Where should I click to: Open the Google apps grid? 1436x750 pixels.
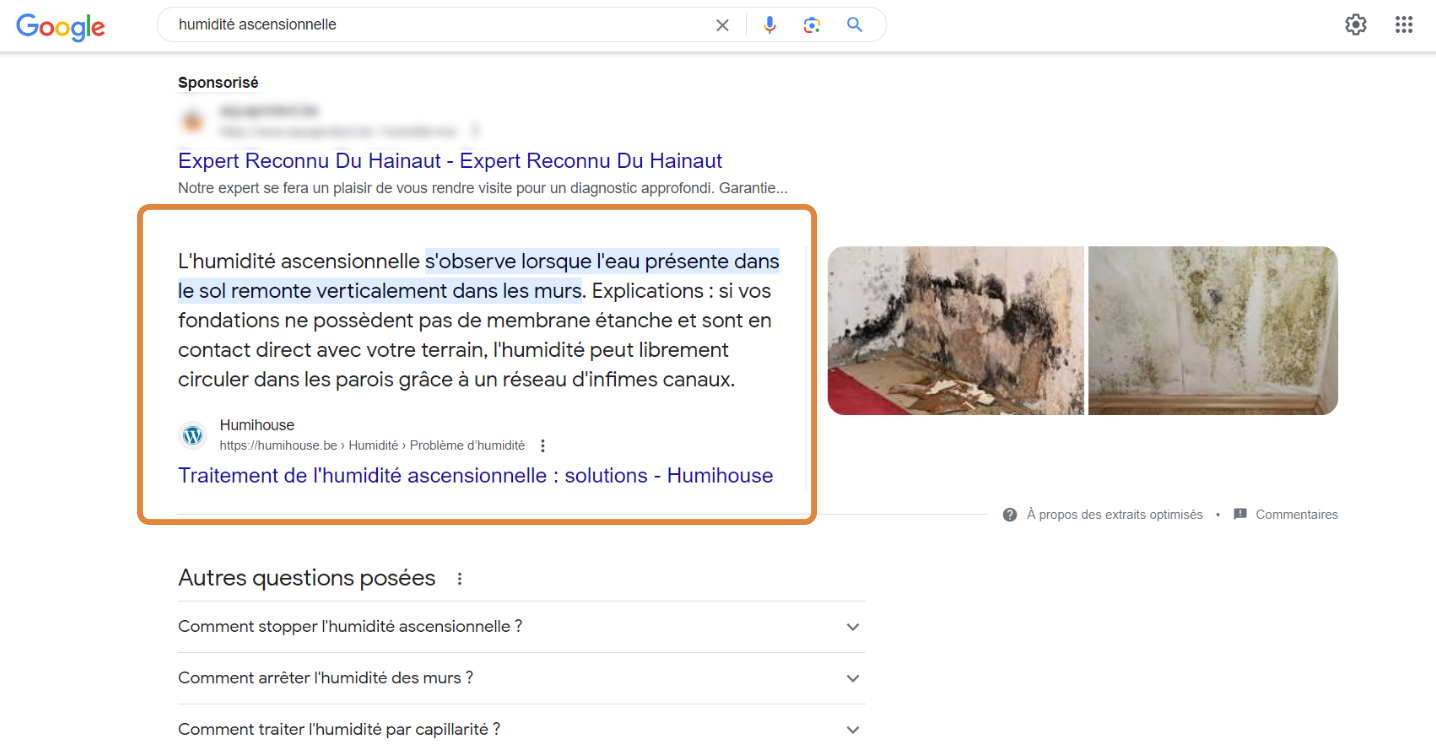tap(1404, 25)
